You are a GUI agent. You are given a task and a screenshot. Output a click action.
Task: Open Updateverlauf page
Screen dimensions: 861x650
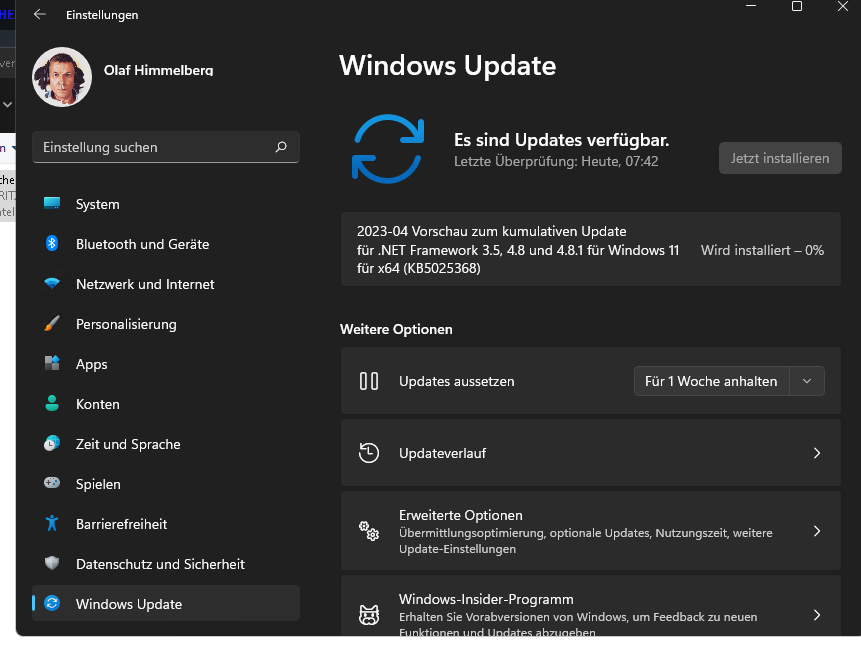[591, 453]
